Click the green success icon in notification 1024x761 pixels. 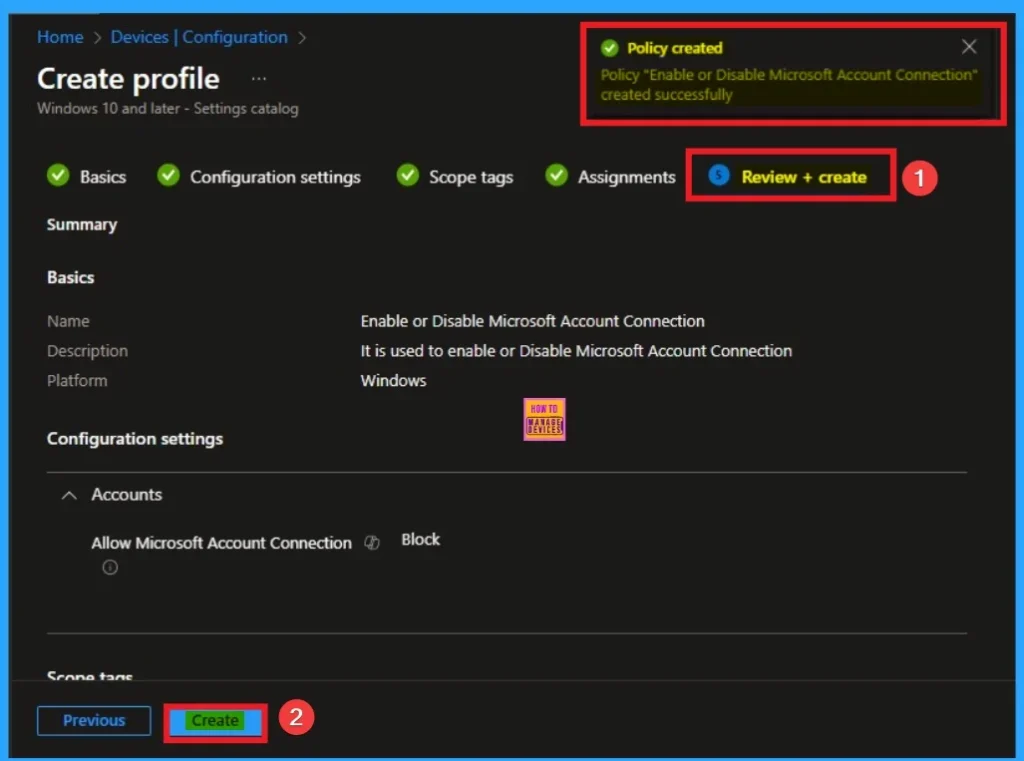[609, 48]
